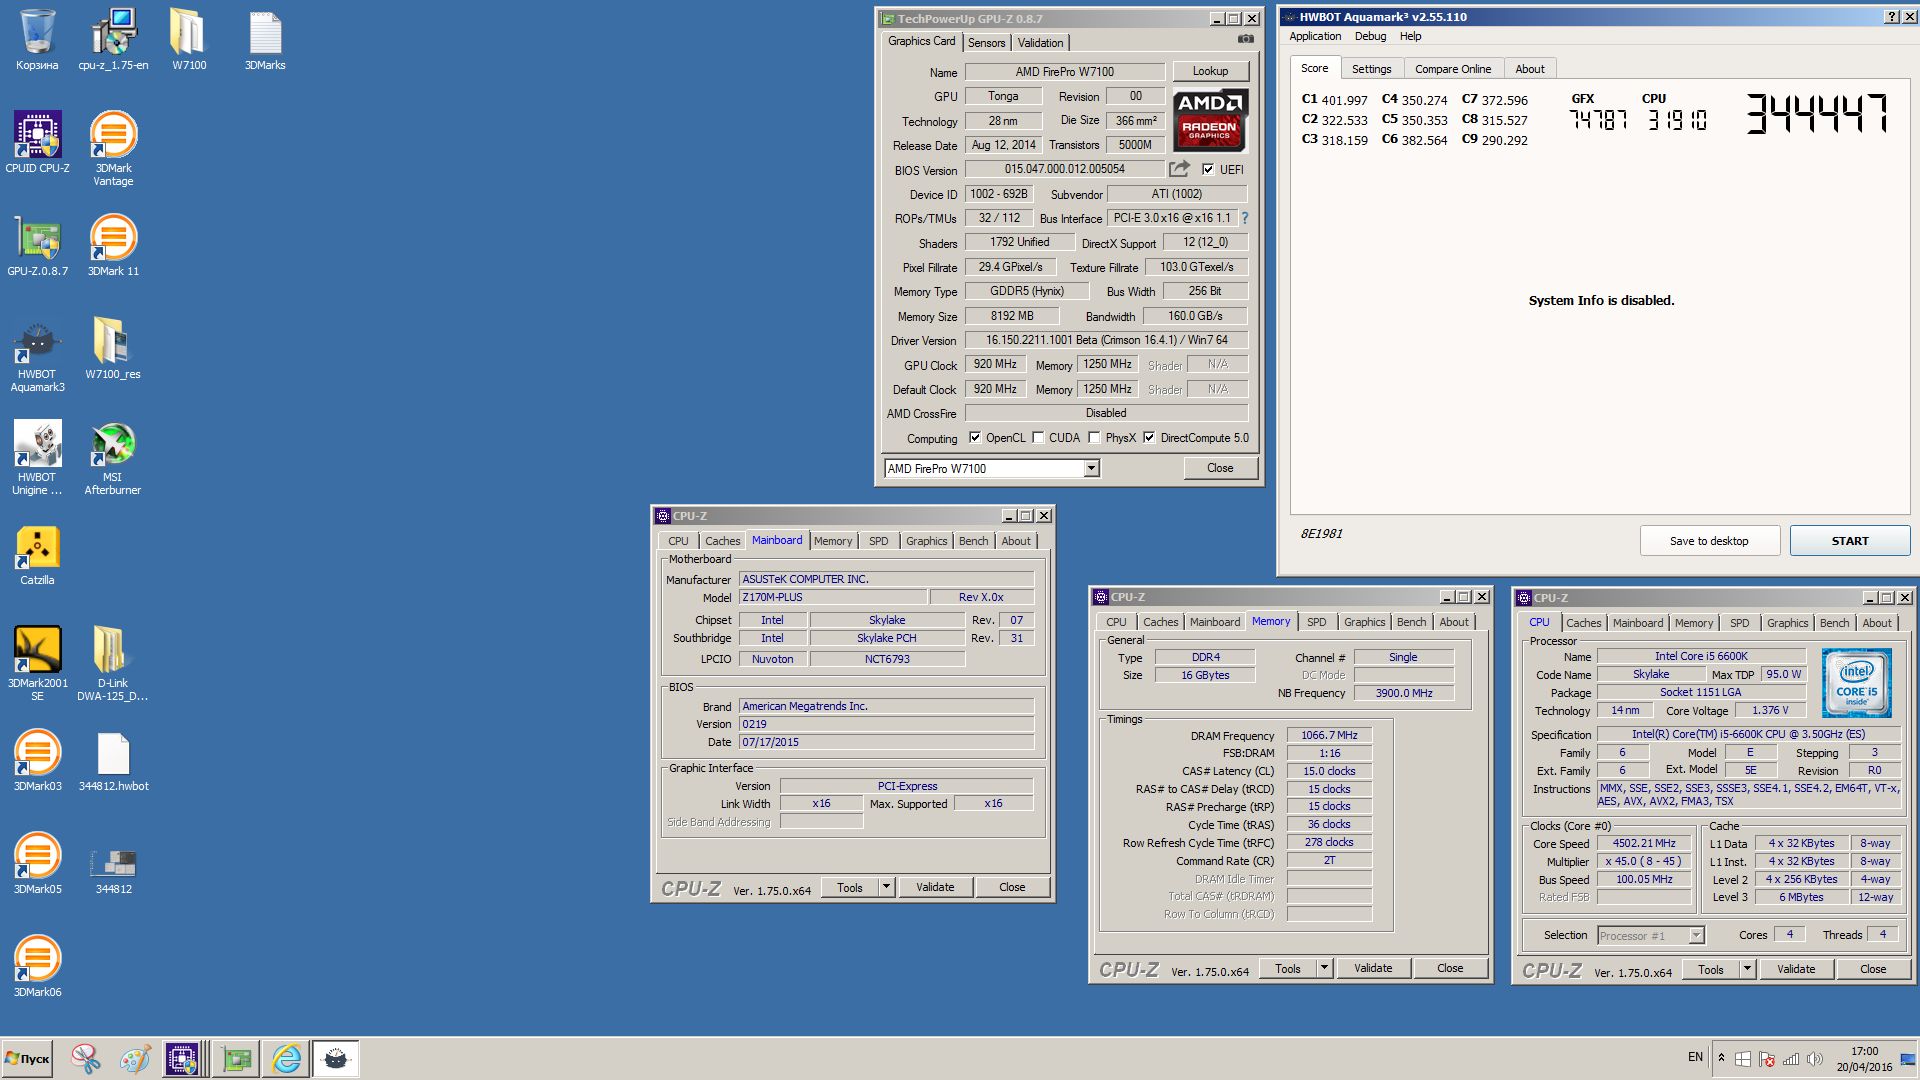Click the START button in Aquamark
The image size is (1920, 1080).
1850,541
